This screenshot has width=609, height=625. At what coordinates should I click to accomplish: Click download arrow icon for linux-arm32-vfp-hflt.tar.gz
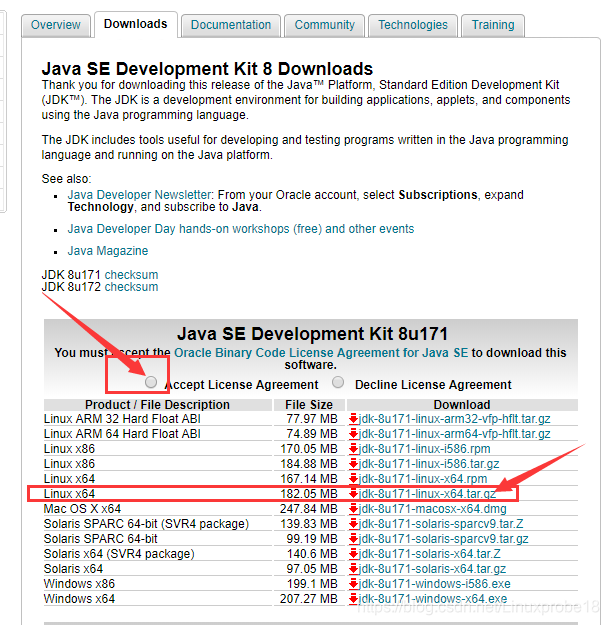click(353, 419)
